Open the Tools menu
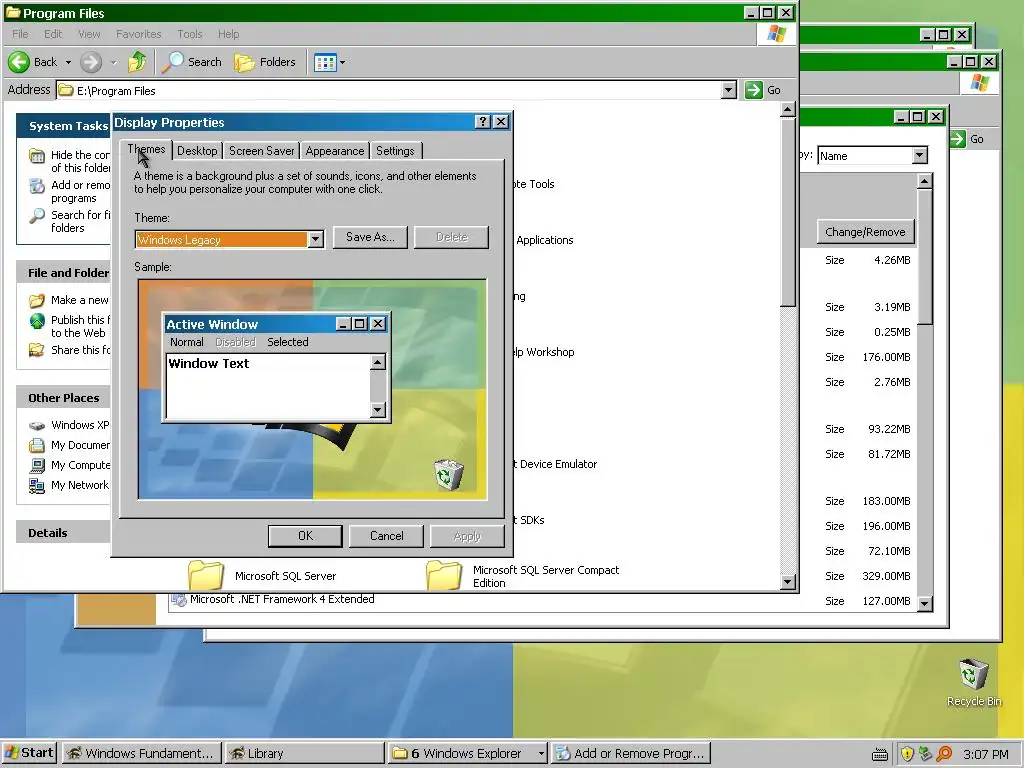 coord(189,34)
